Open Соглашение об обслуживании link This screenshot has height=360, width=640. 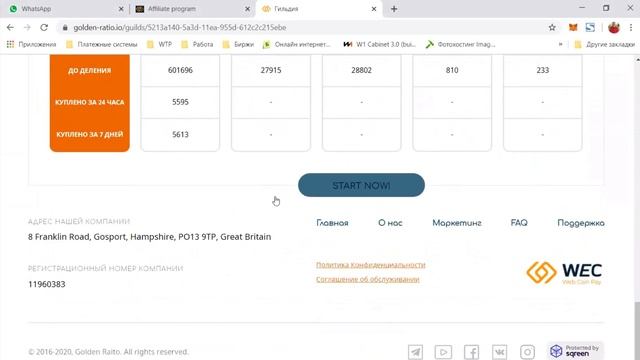click(368, 280)
